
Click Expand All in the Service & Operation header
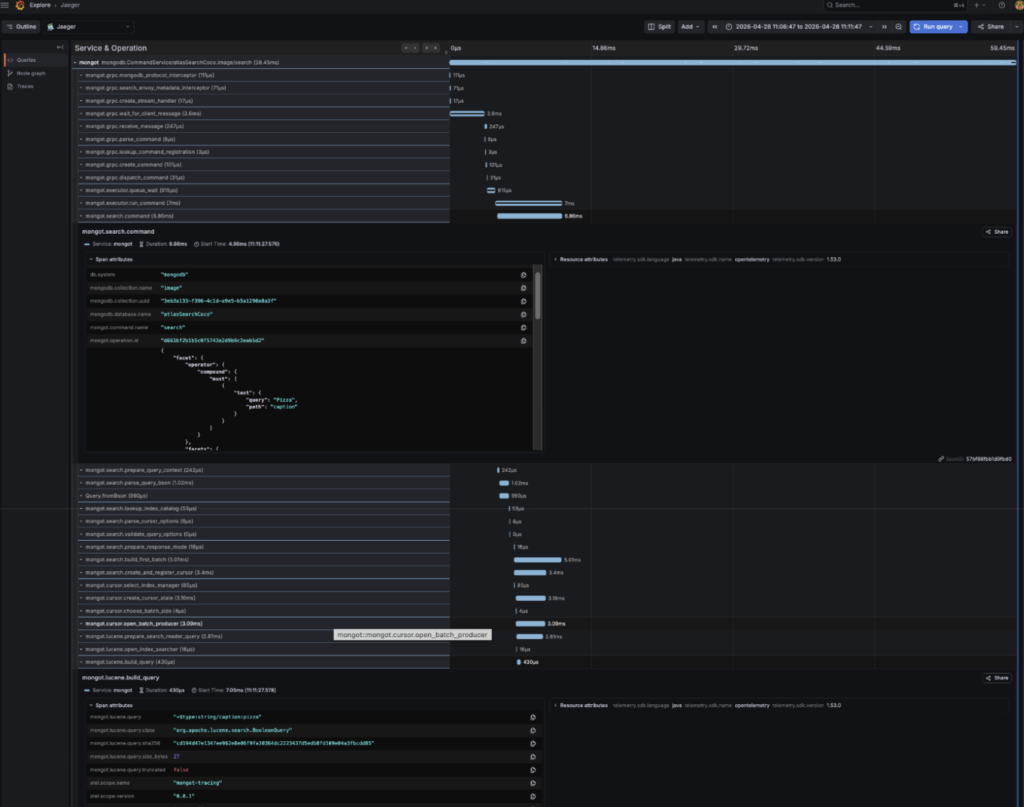[426, 48]
